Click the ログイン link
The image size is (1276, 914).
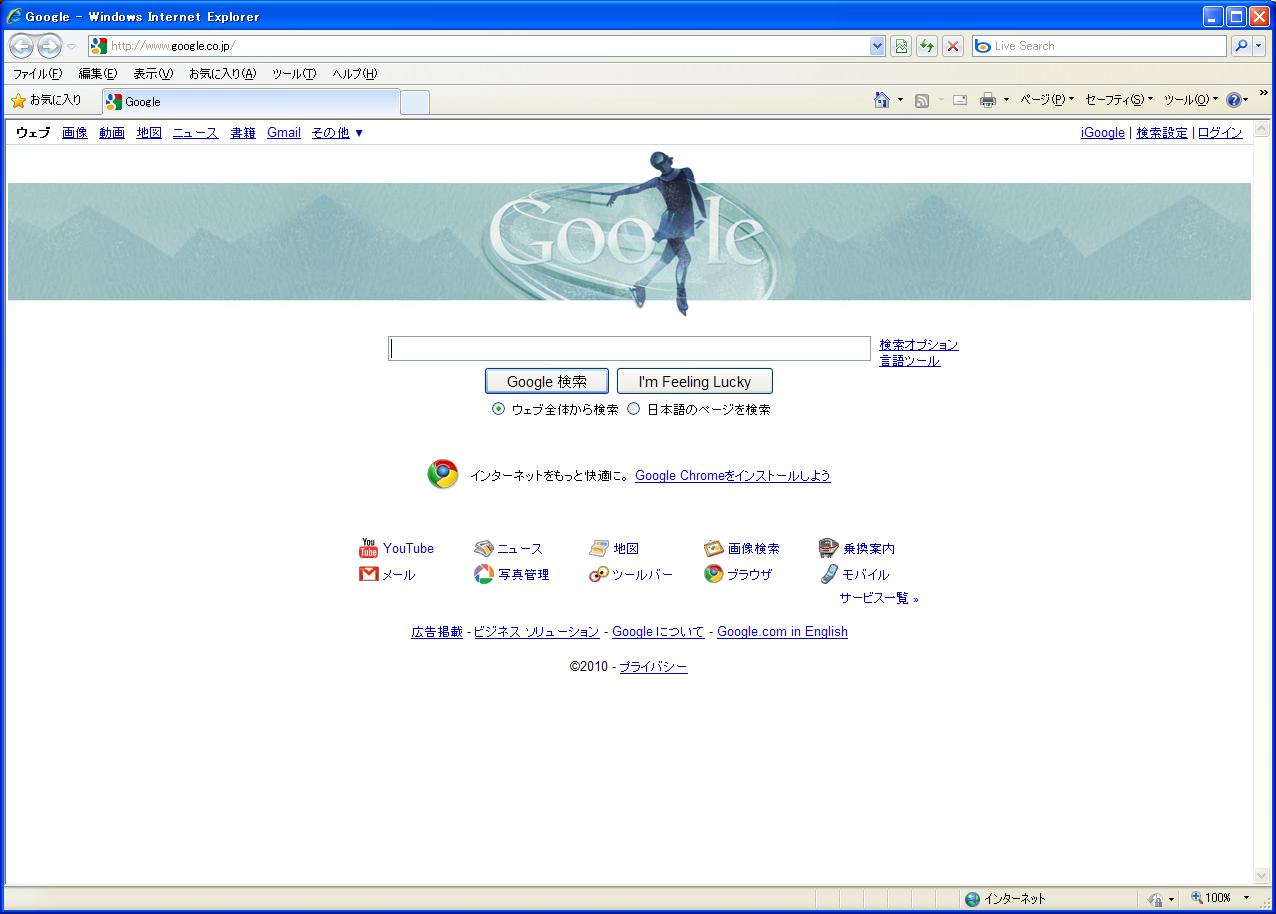tap(1220, 133)
